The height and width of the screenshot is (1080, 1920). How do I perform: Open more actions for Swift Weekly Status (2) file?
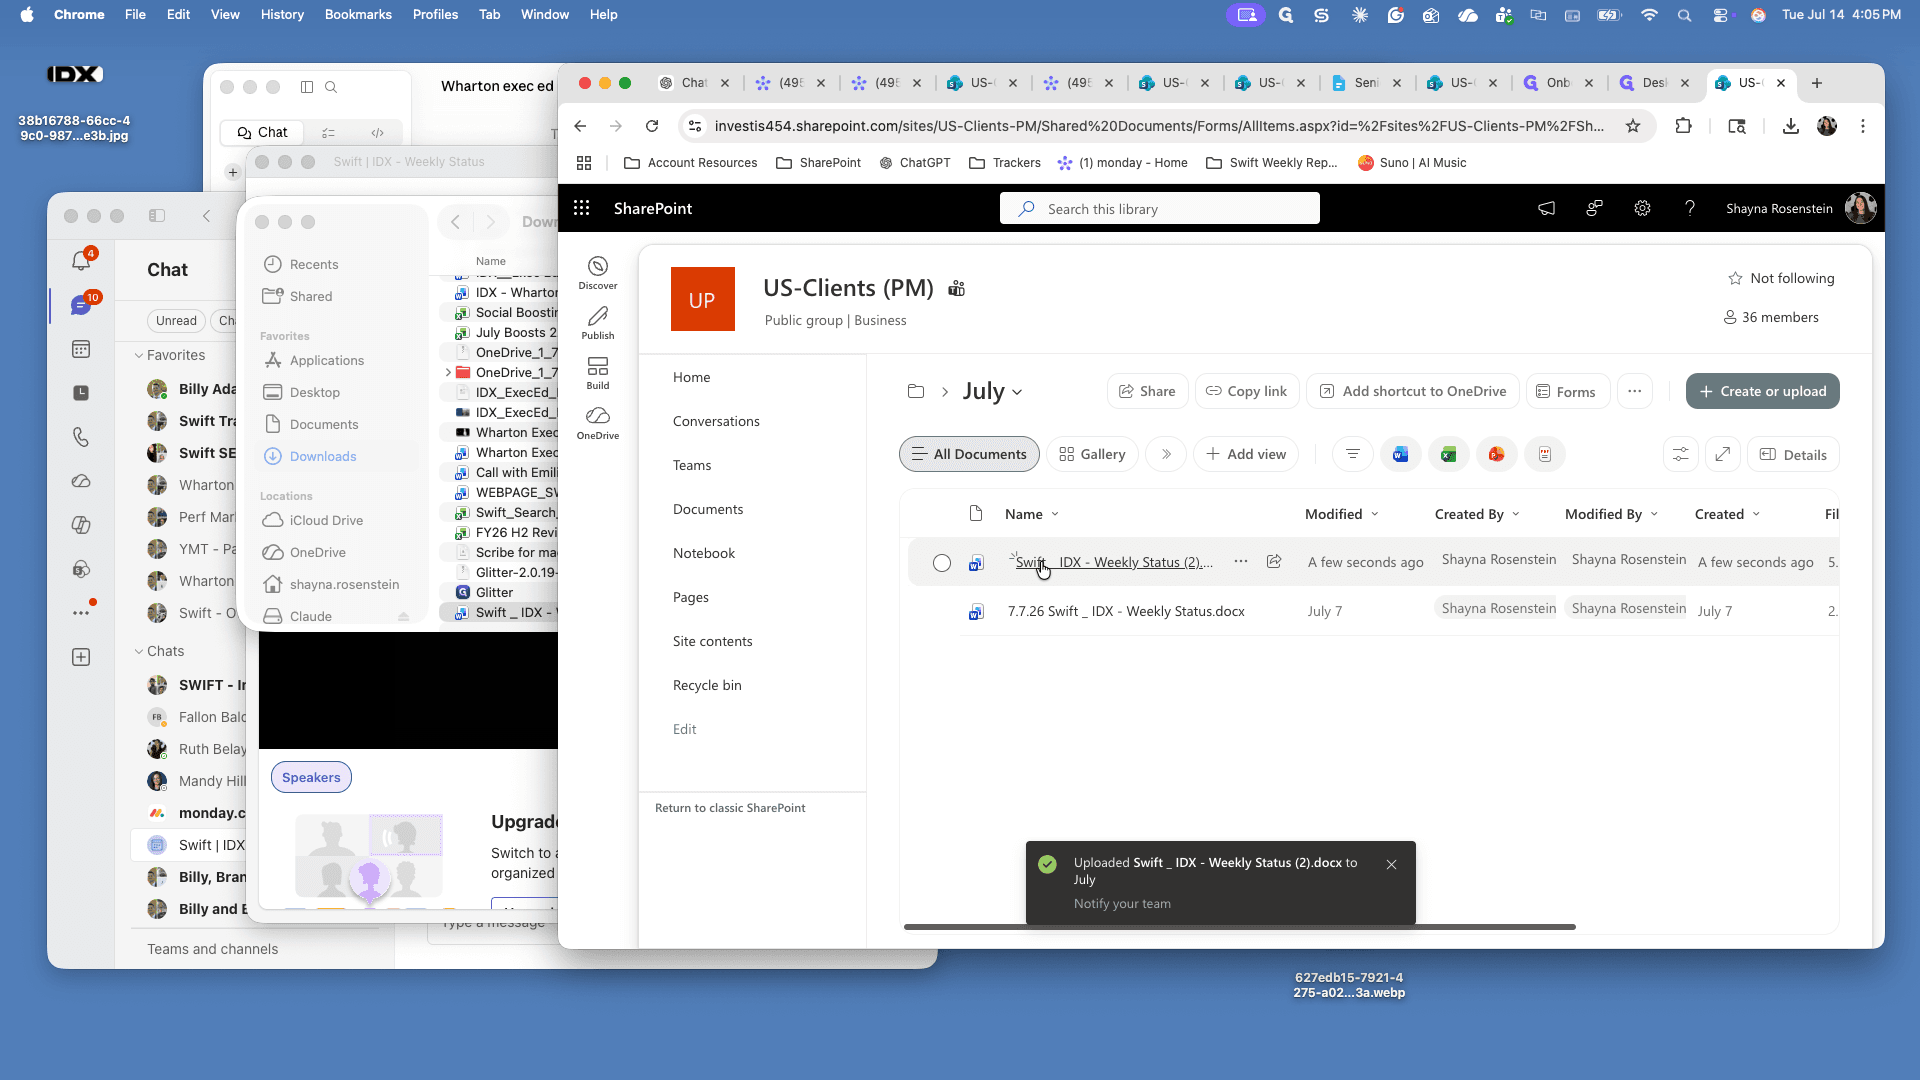1240,561
